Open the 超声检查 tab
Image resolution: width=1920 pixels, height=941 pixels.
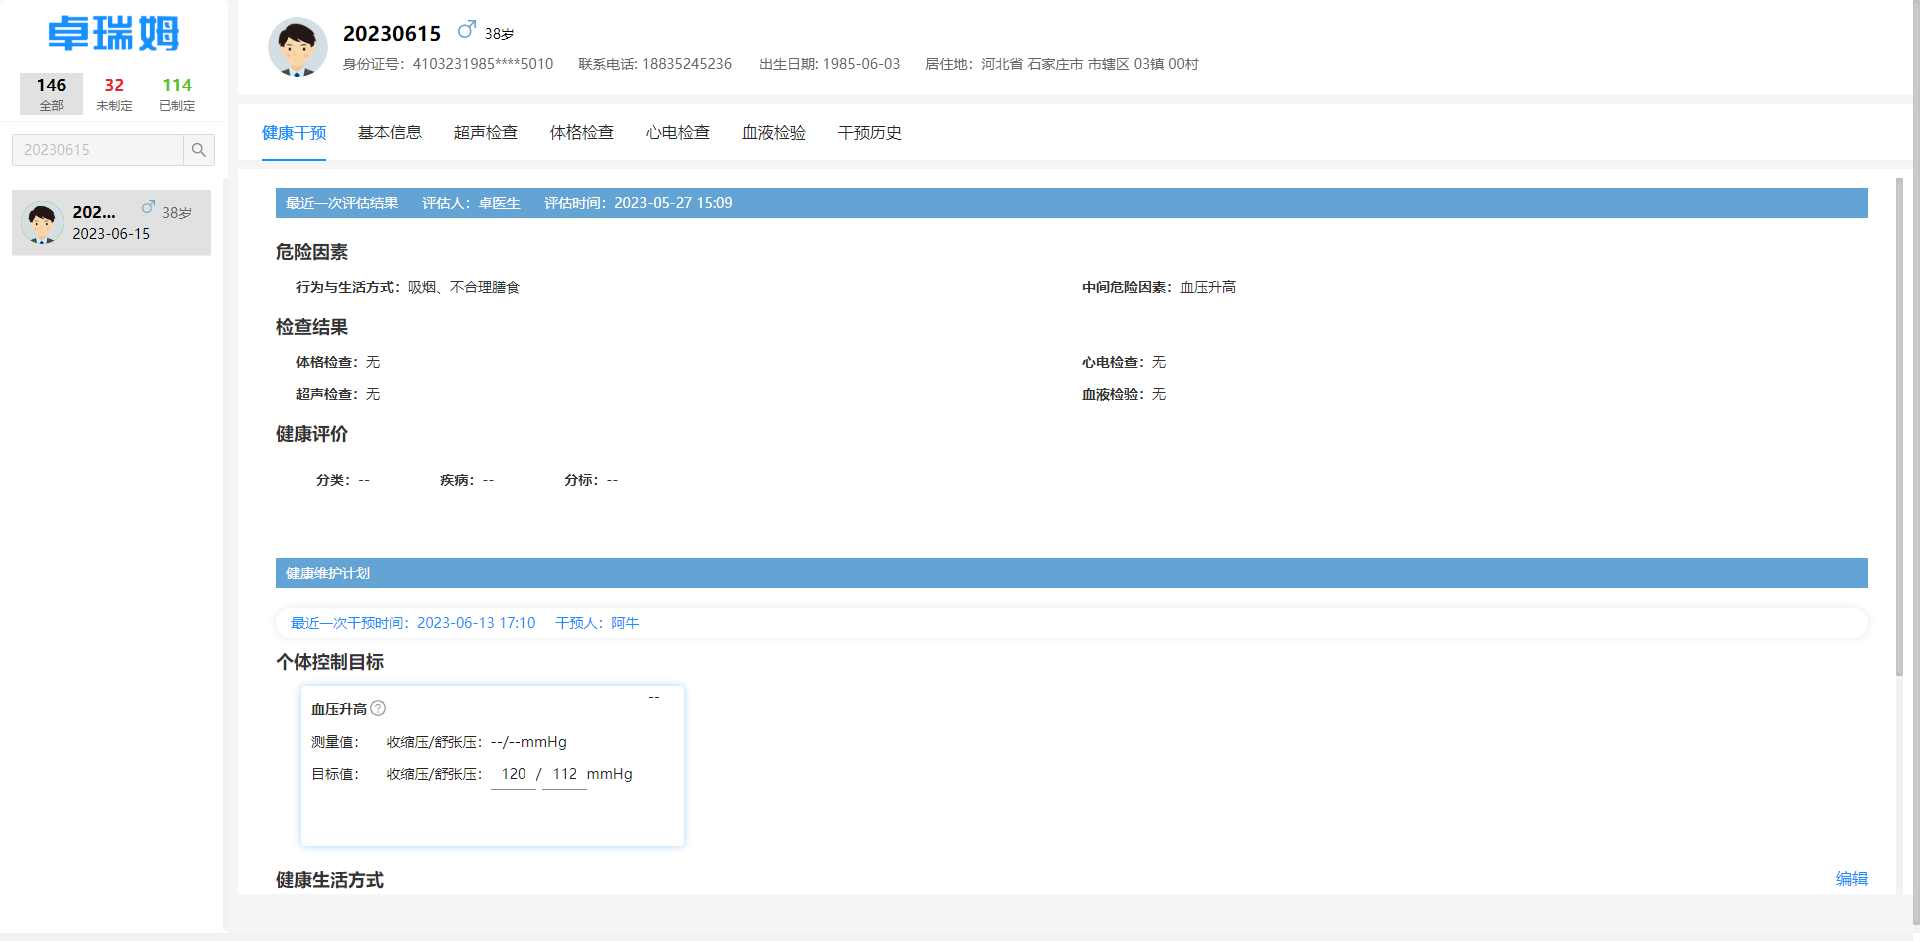(x=486, y=133)
